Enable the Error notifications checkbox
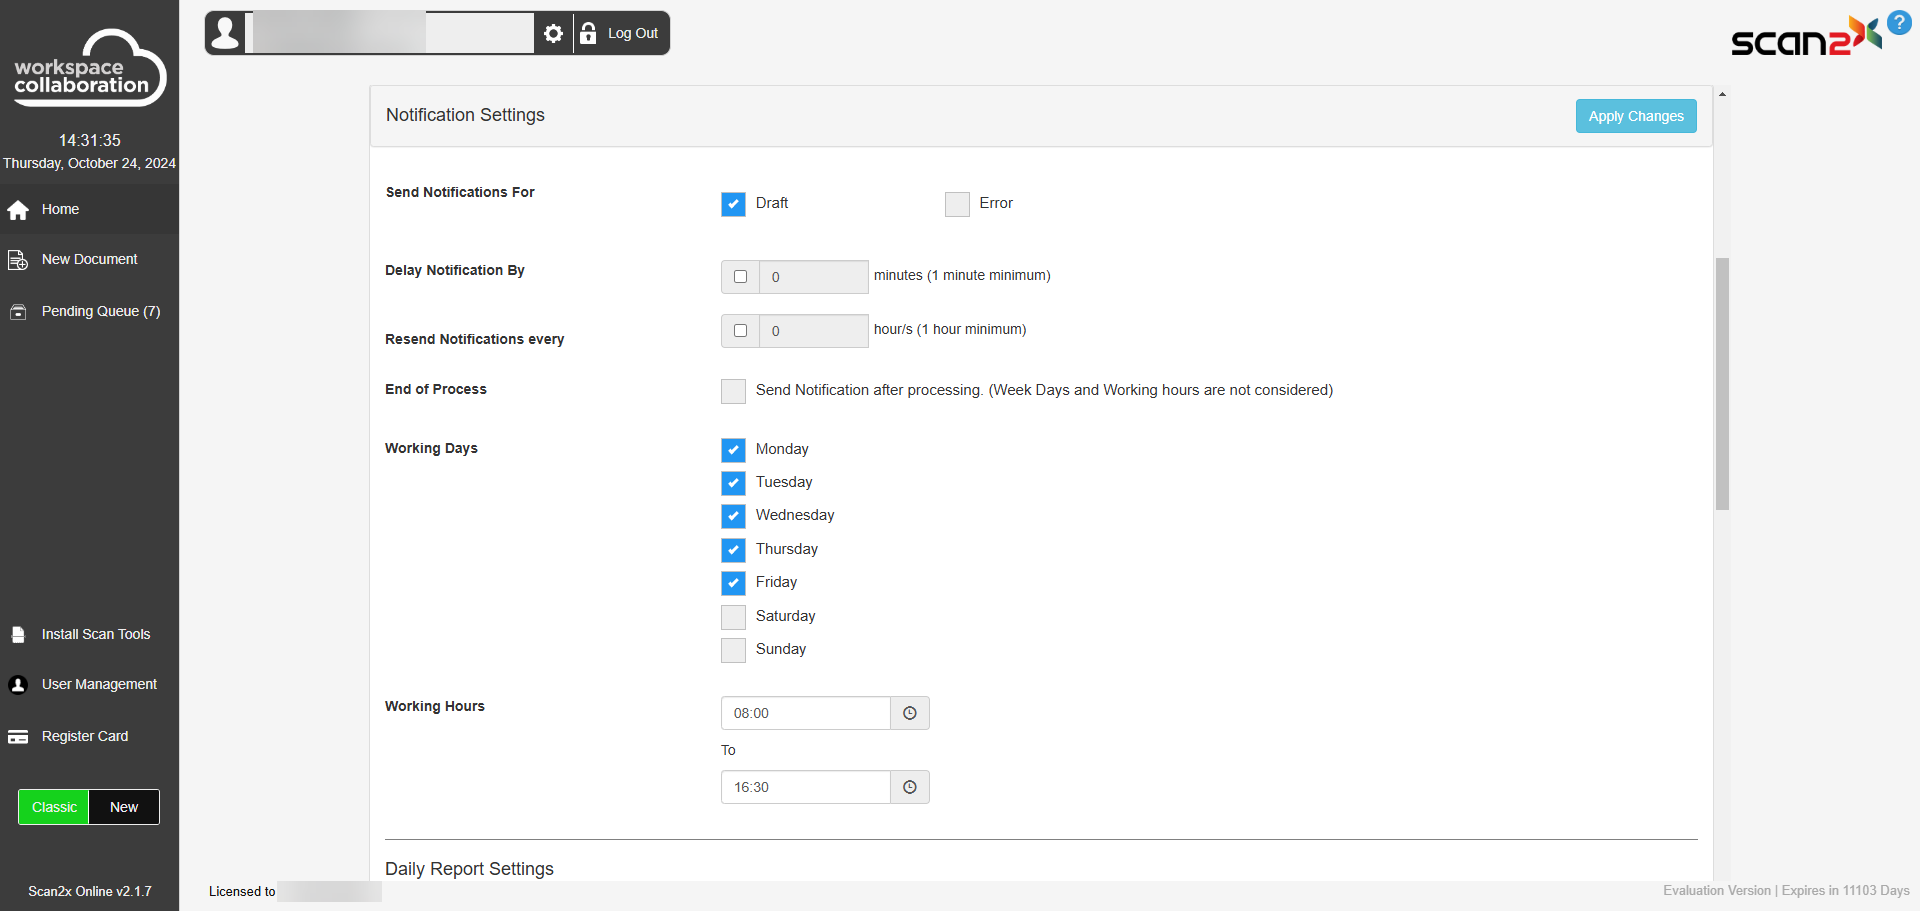Image resolution: width=1920 pixels, height=911 pixels. point(957,204)
